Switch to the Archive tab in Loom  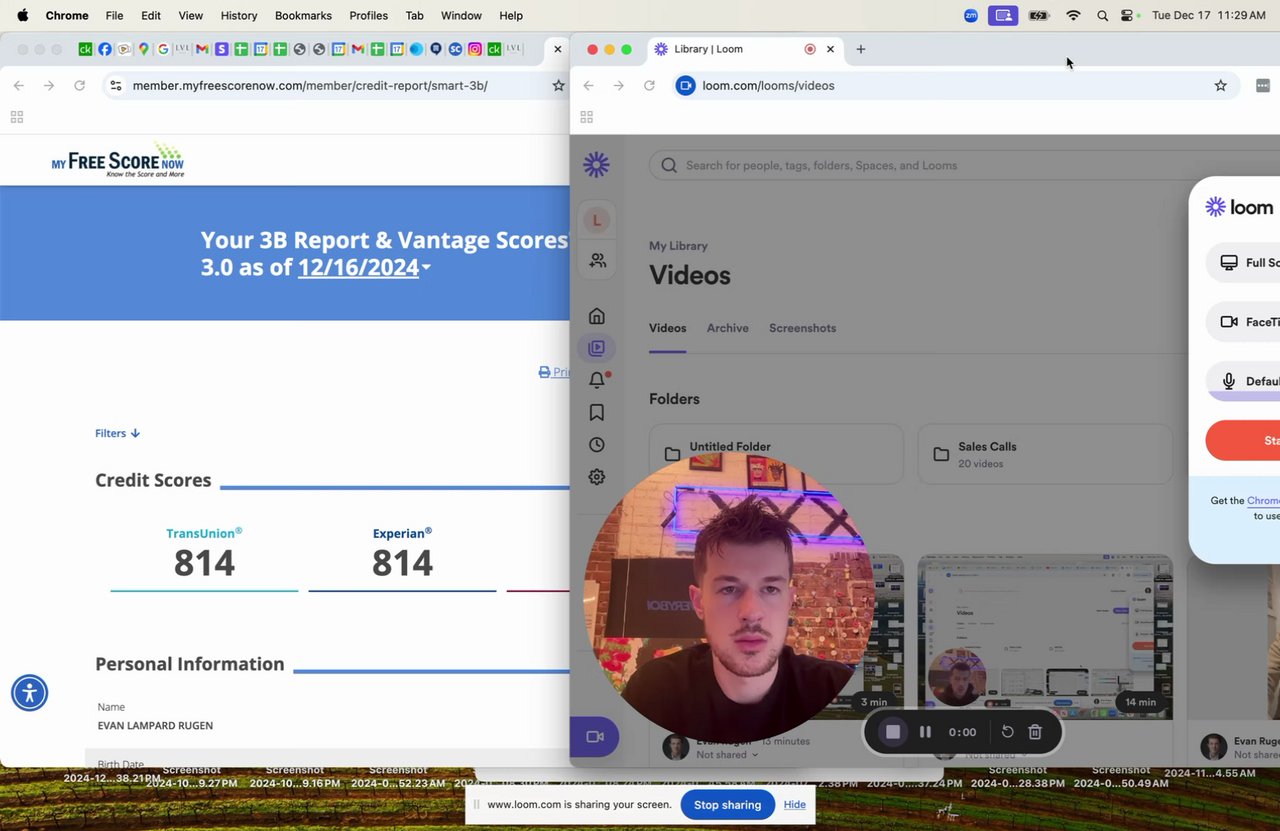[x=728, y=328]
